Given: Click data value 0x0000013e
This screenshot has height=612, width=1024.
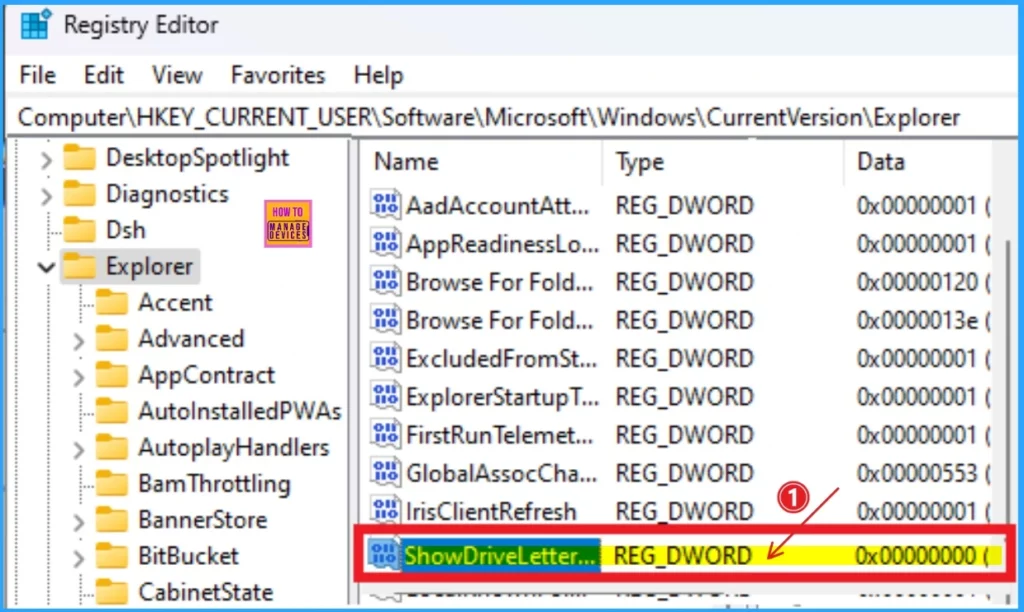Looking at the screenshot, I should coord(917,320).
